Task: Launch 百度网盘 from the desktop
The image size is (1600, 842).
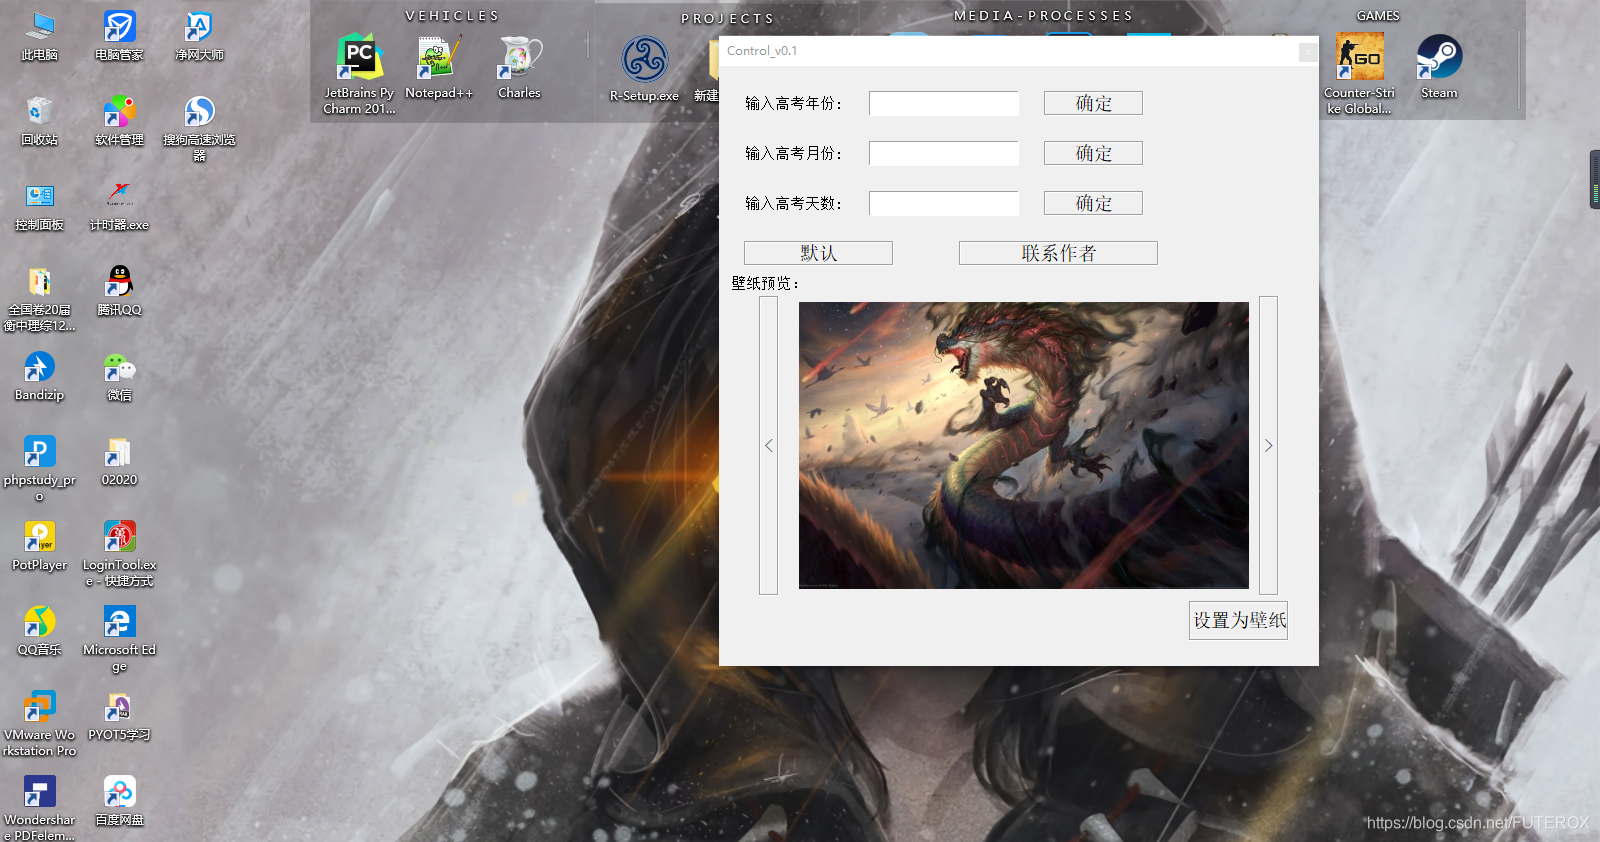Action: click(119, 801)
